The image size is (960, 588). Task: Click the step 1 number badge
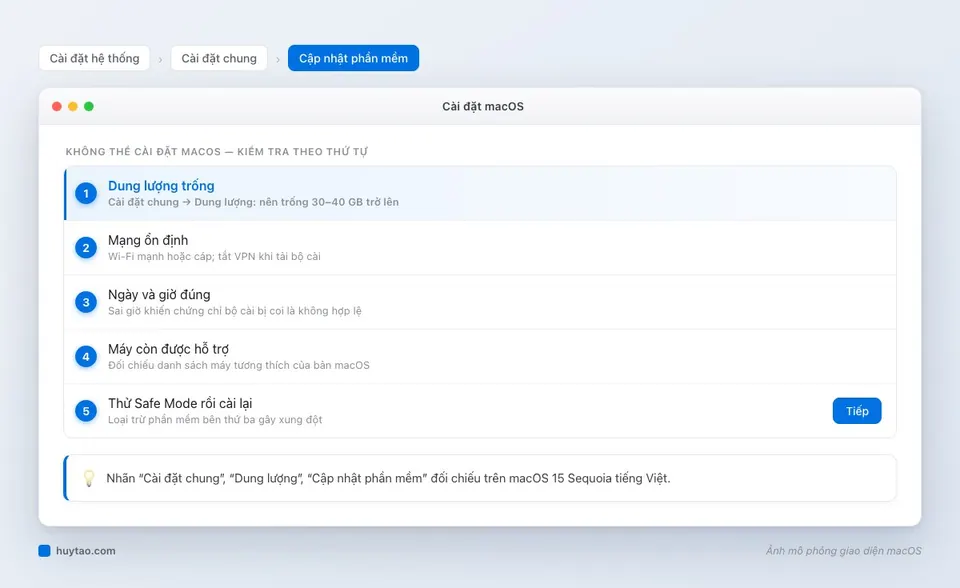(86, 194)
